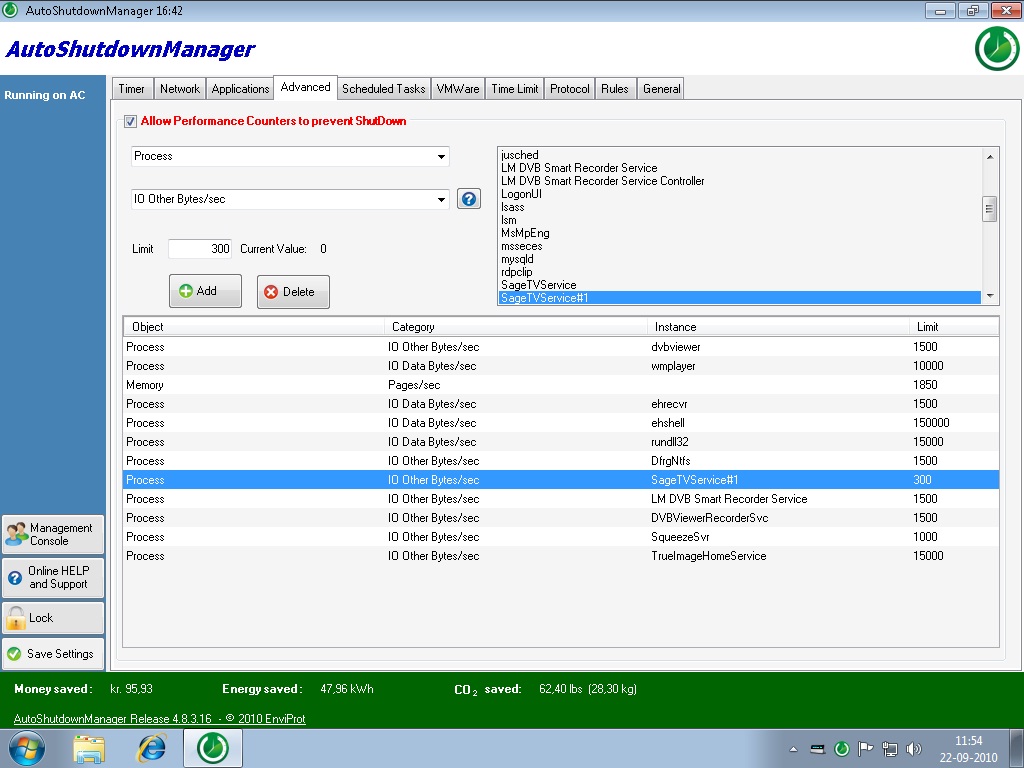Click the Object column header
The image size is (1024, 768).
pos(254,327)
